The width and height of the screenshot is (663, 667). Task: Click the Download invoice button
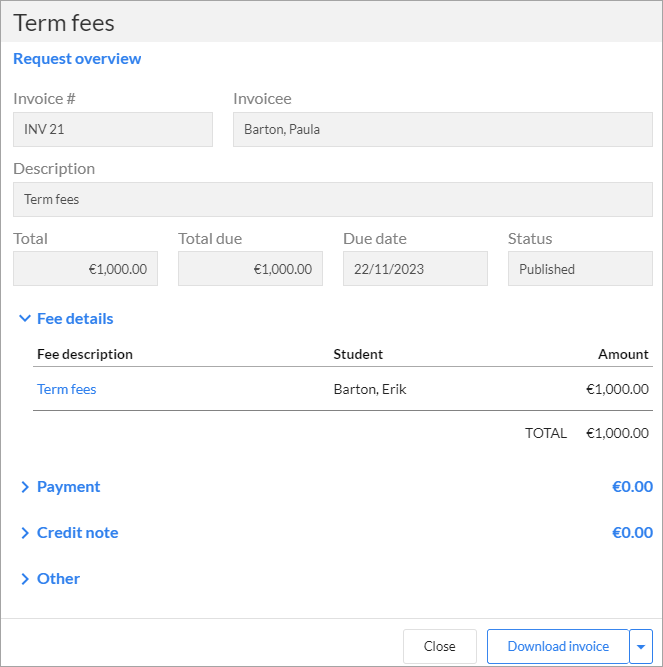point(558,646)
